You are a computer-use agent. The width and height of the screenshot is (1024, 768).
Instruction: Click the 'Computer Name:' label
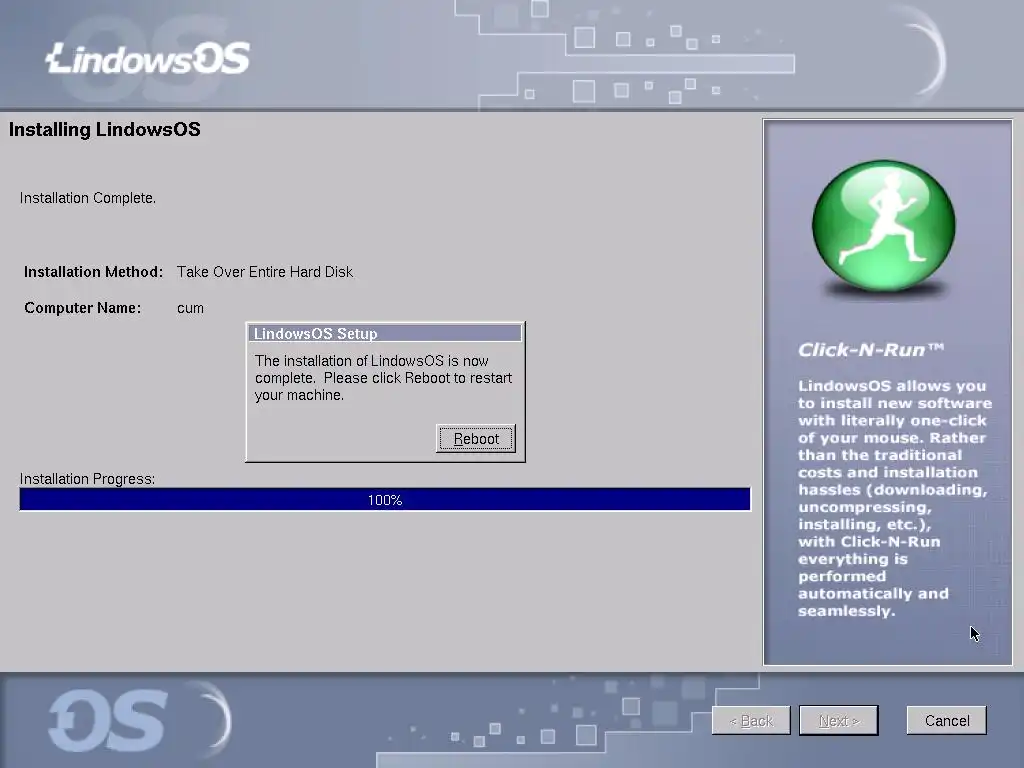click(x=82, y=308)
